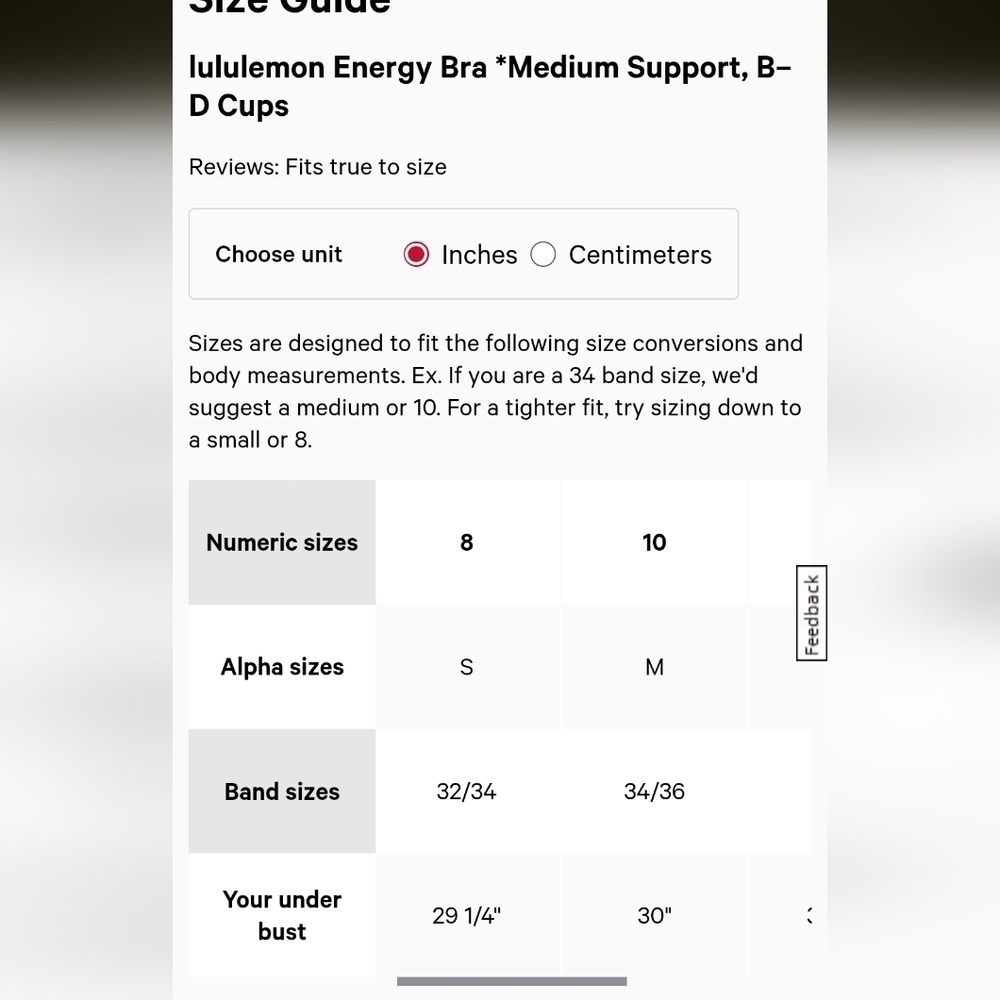Click the size conversions description paragraph
The image size is (1000, 1000).
pos(495,391)
